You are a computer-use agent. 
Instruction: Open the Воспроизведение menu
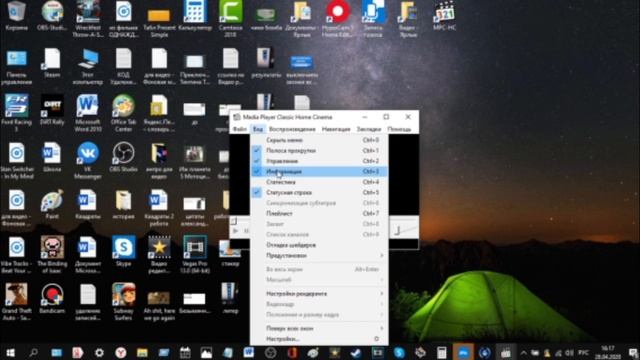pyautogui.click(x=292, y=129)
